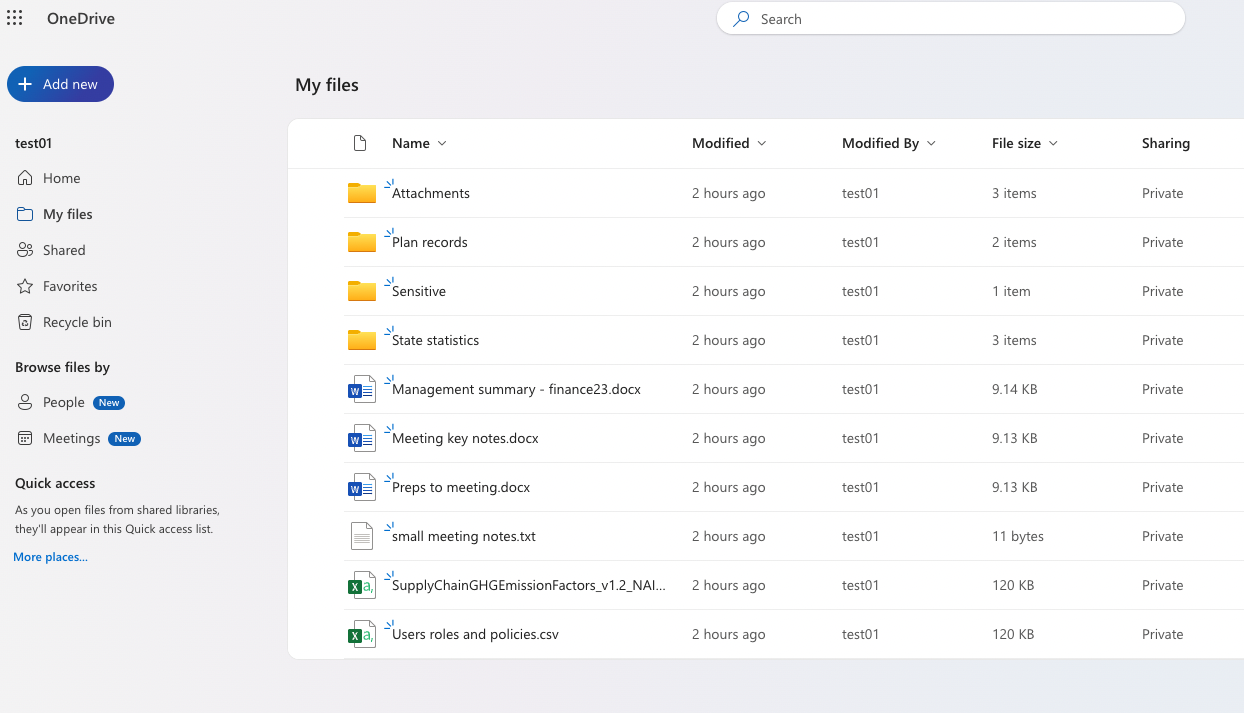
Task: Click the Shared people icon in the sidebar
Action: pos(23,250)
